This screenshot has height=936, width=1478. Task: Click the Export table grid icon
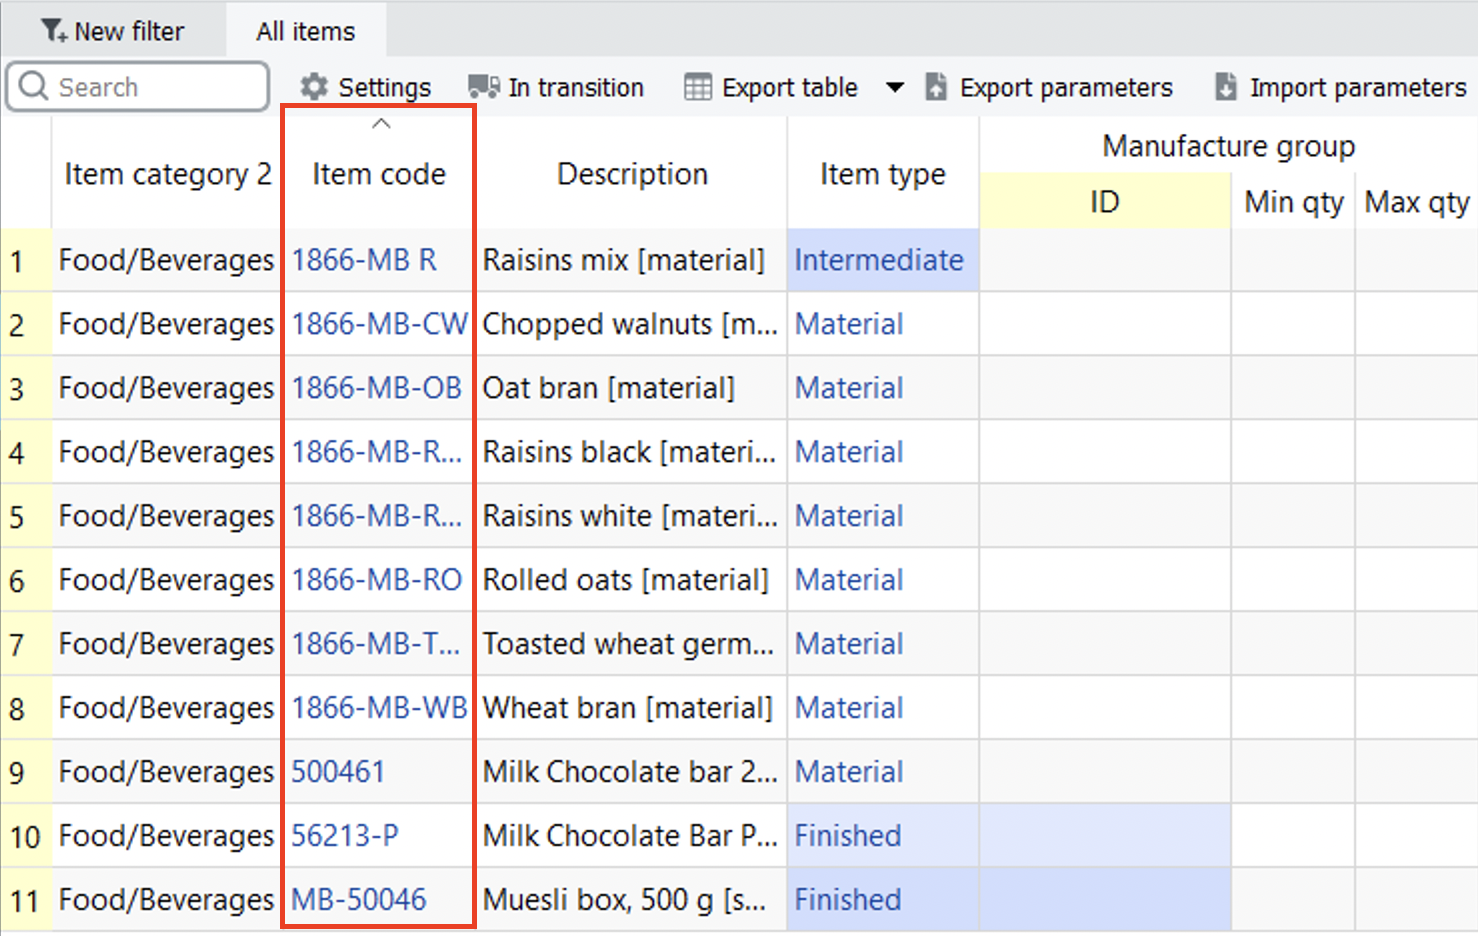(697, 87)
